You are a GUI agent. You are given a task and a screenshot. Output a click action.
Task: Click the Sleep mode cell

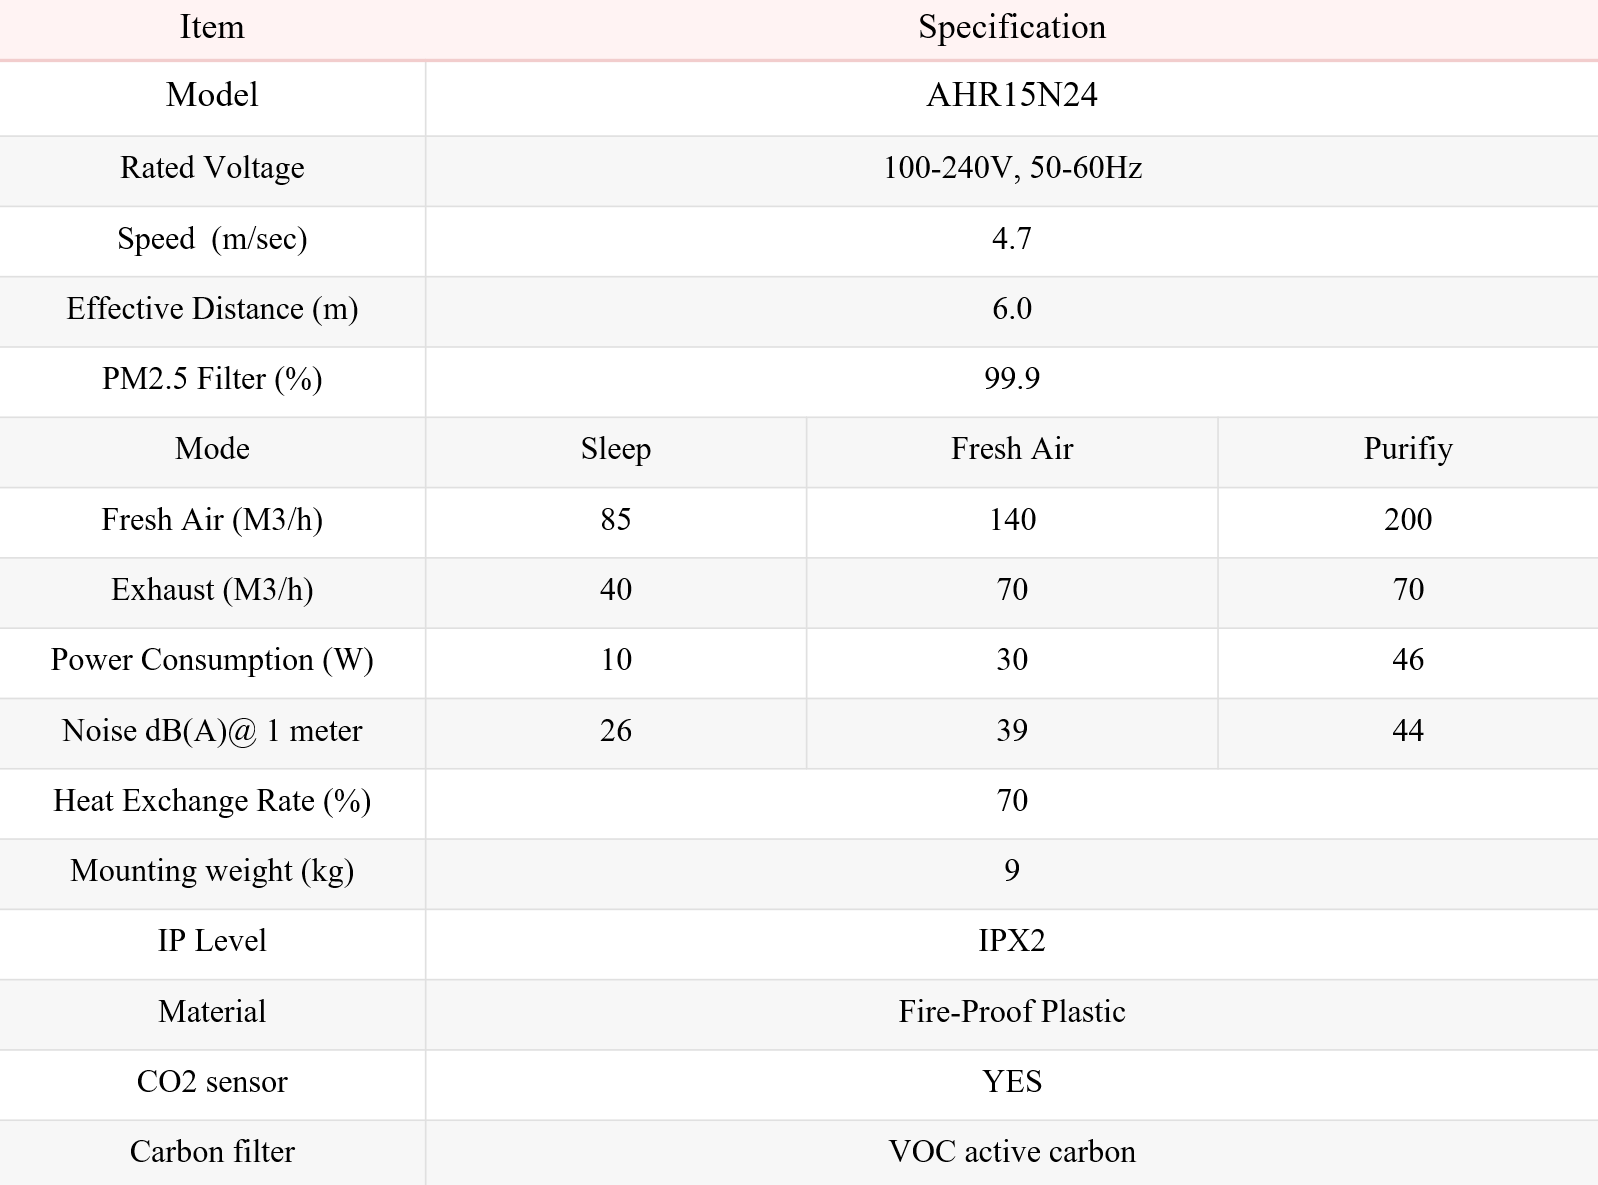click(616, 449)
